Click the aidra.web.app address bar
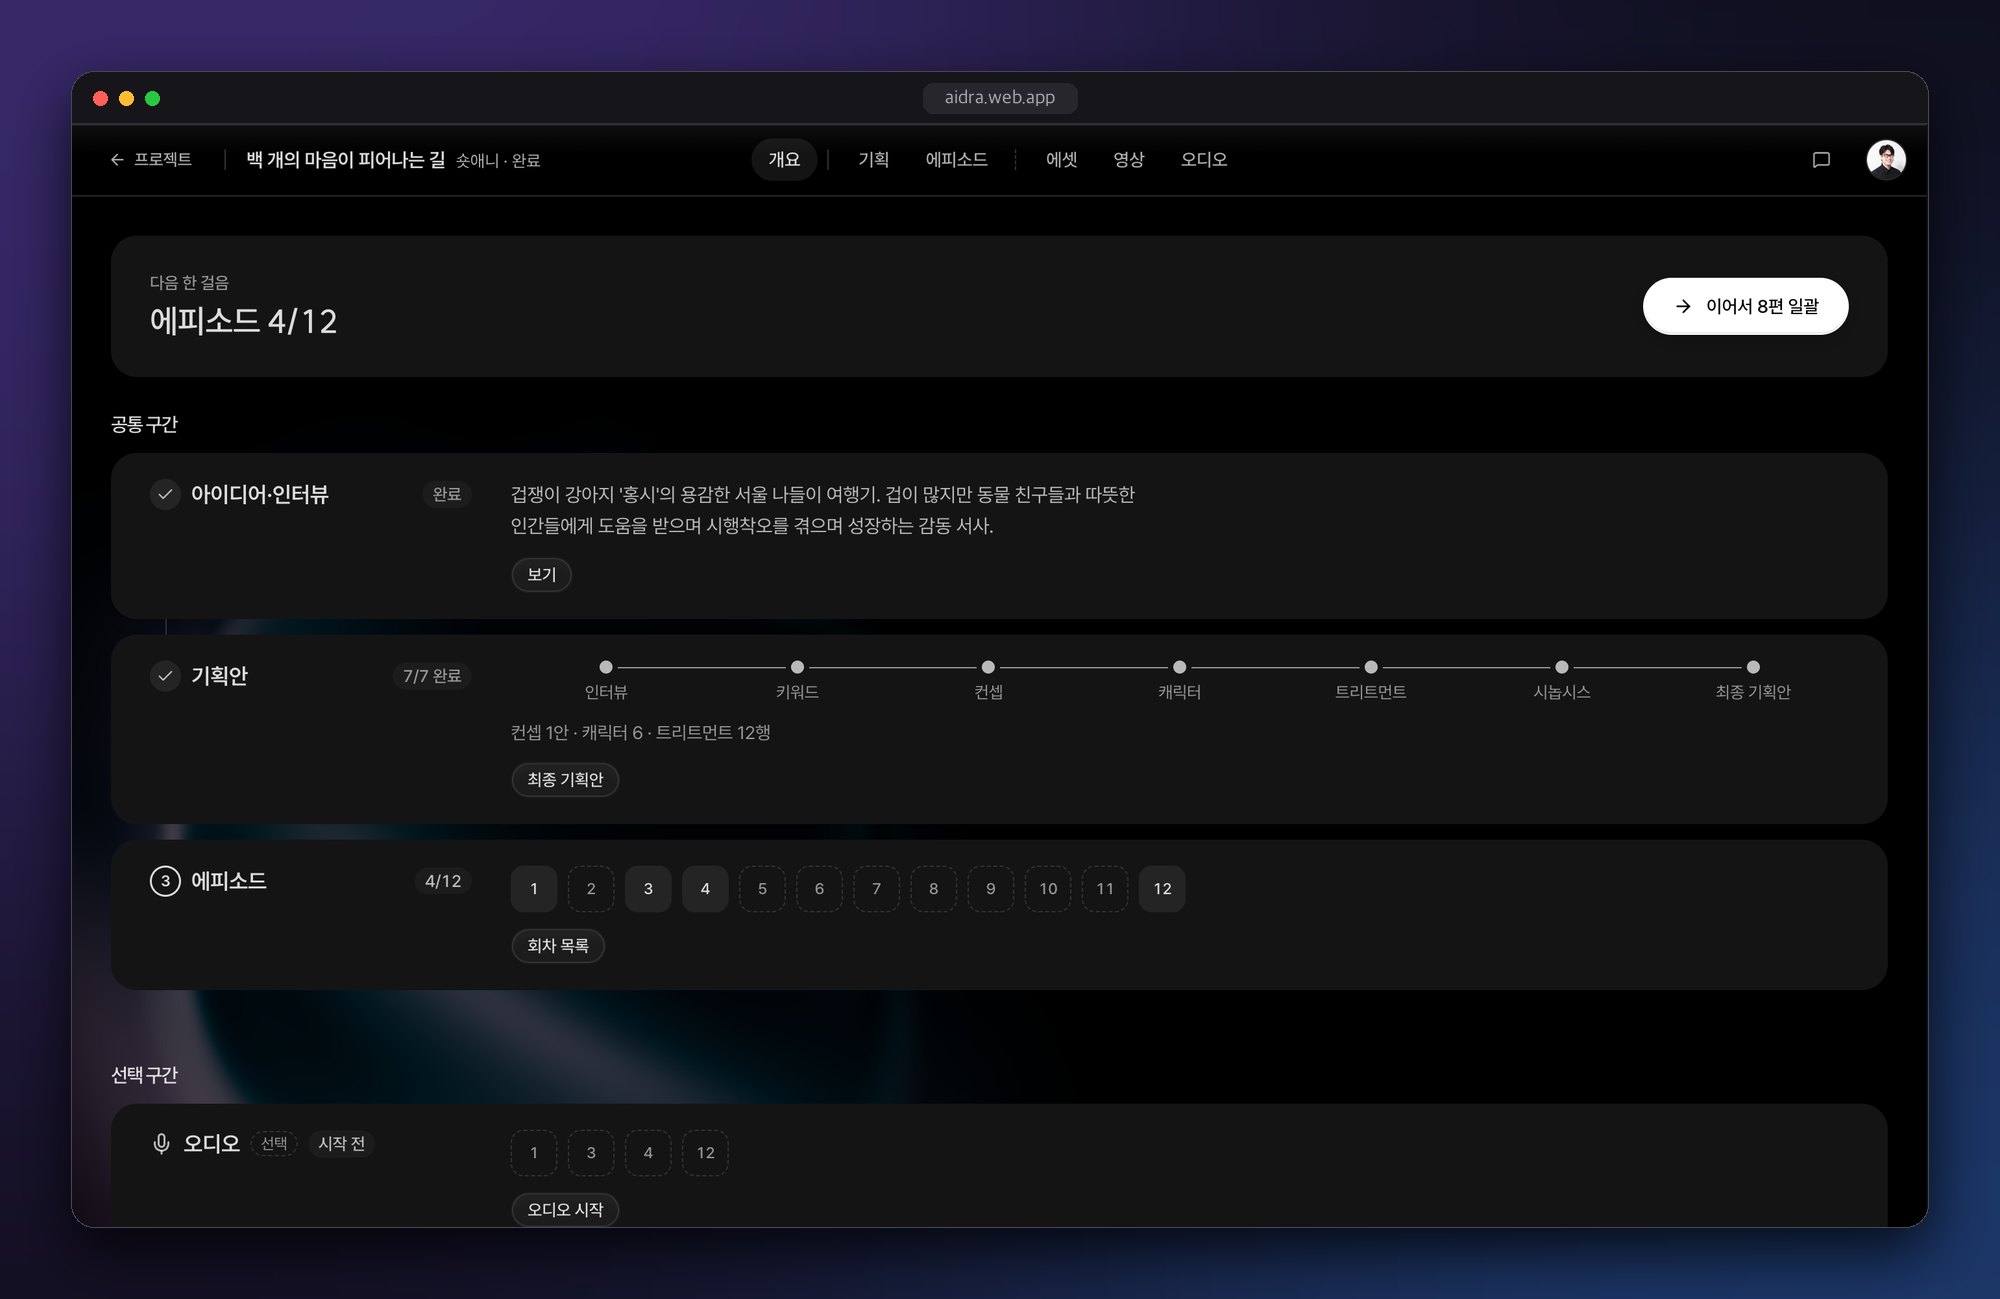 (999, 97)
